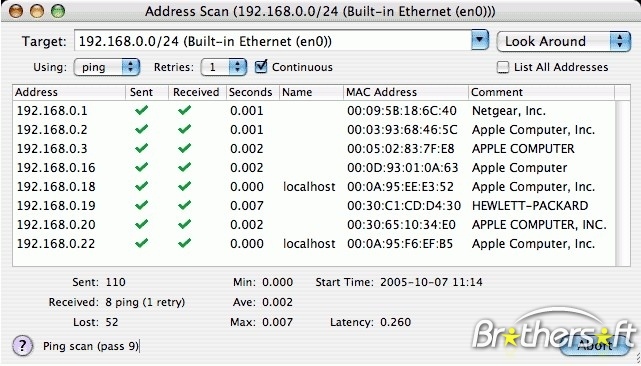Click MAC address 00:03:93:68:46:5C
This screenshot has height=366, width=641.
[x=402, y=130]
